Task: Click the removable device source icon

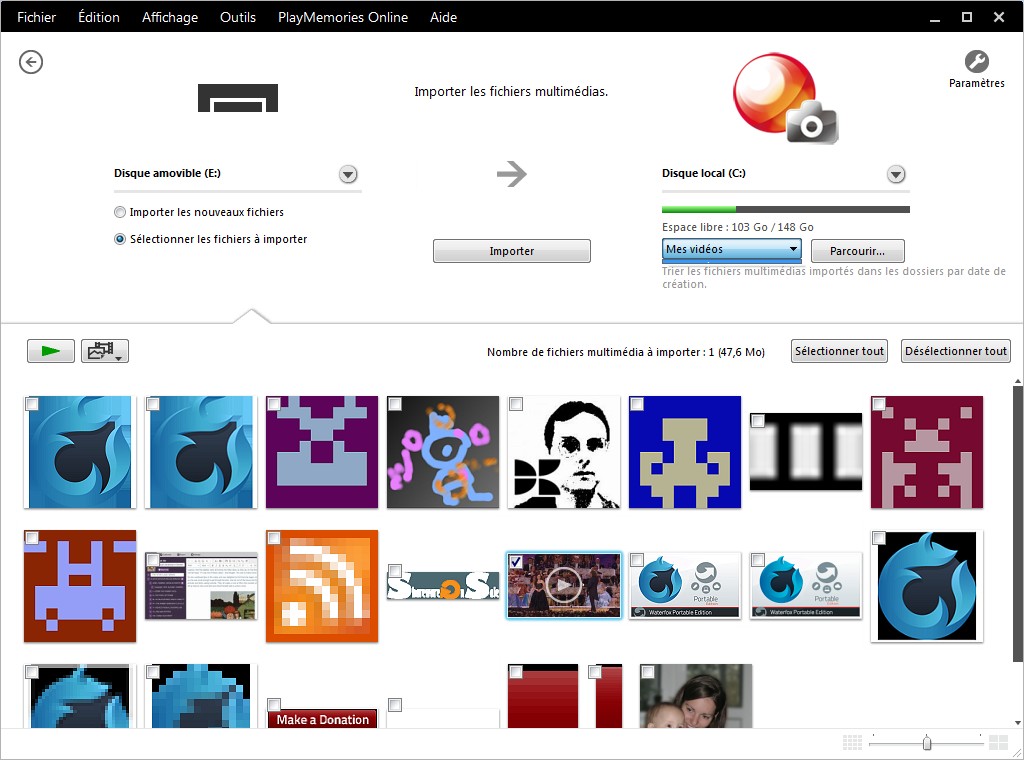Action: point(238,98)
